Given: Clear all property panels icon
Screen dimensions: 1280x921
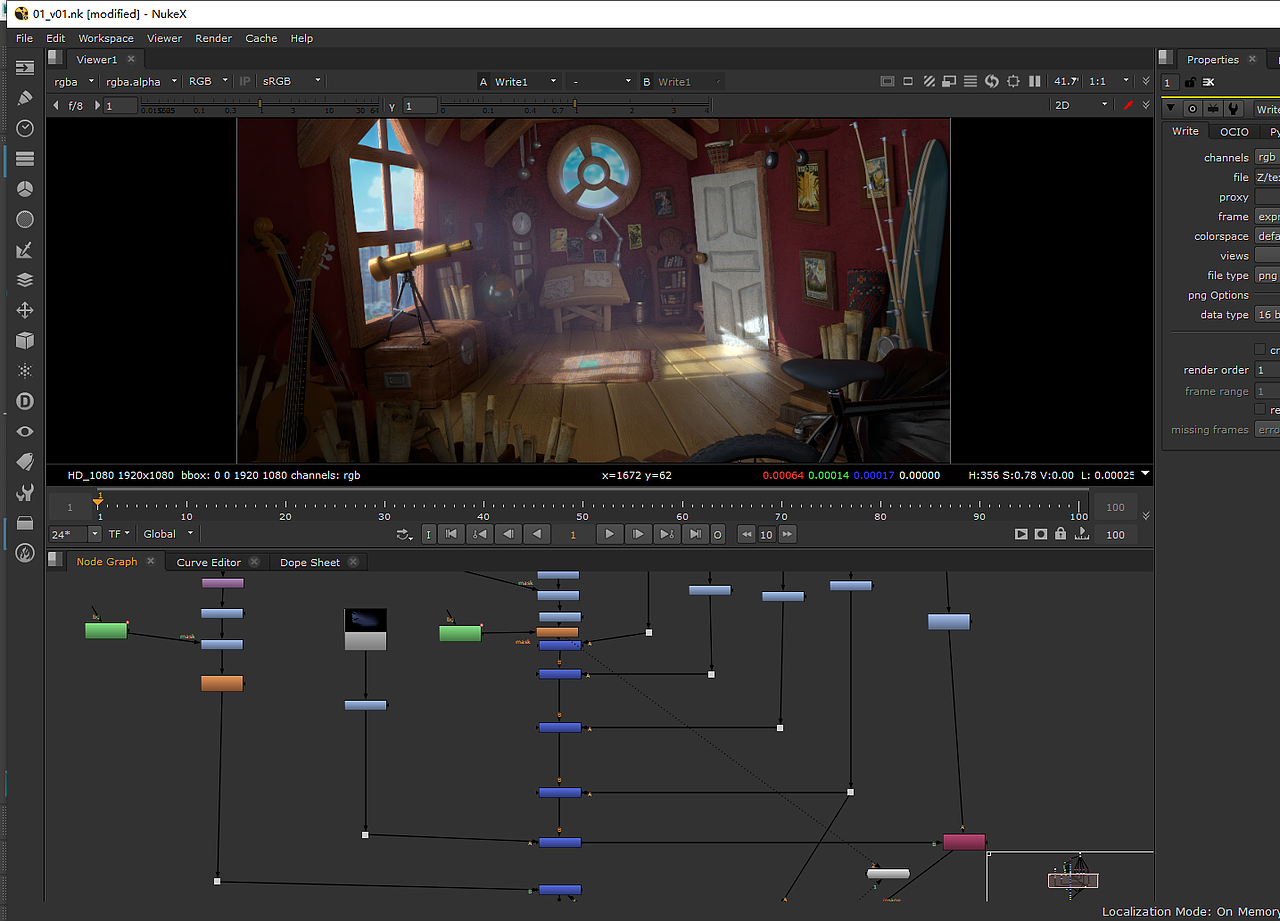Looking at the screenshot, I should 1208,82.
